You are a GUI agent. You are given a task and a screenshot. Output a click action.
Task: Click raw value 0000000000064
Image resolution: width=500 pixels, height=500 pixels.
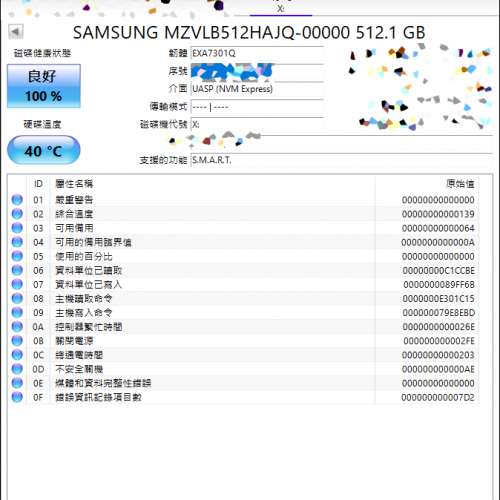point(438,228)
